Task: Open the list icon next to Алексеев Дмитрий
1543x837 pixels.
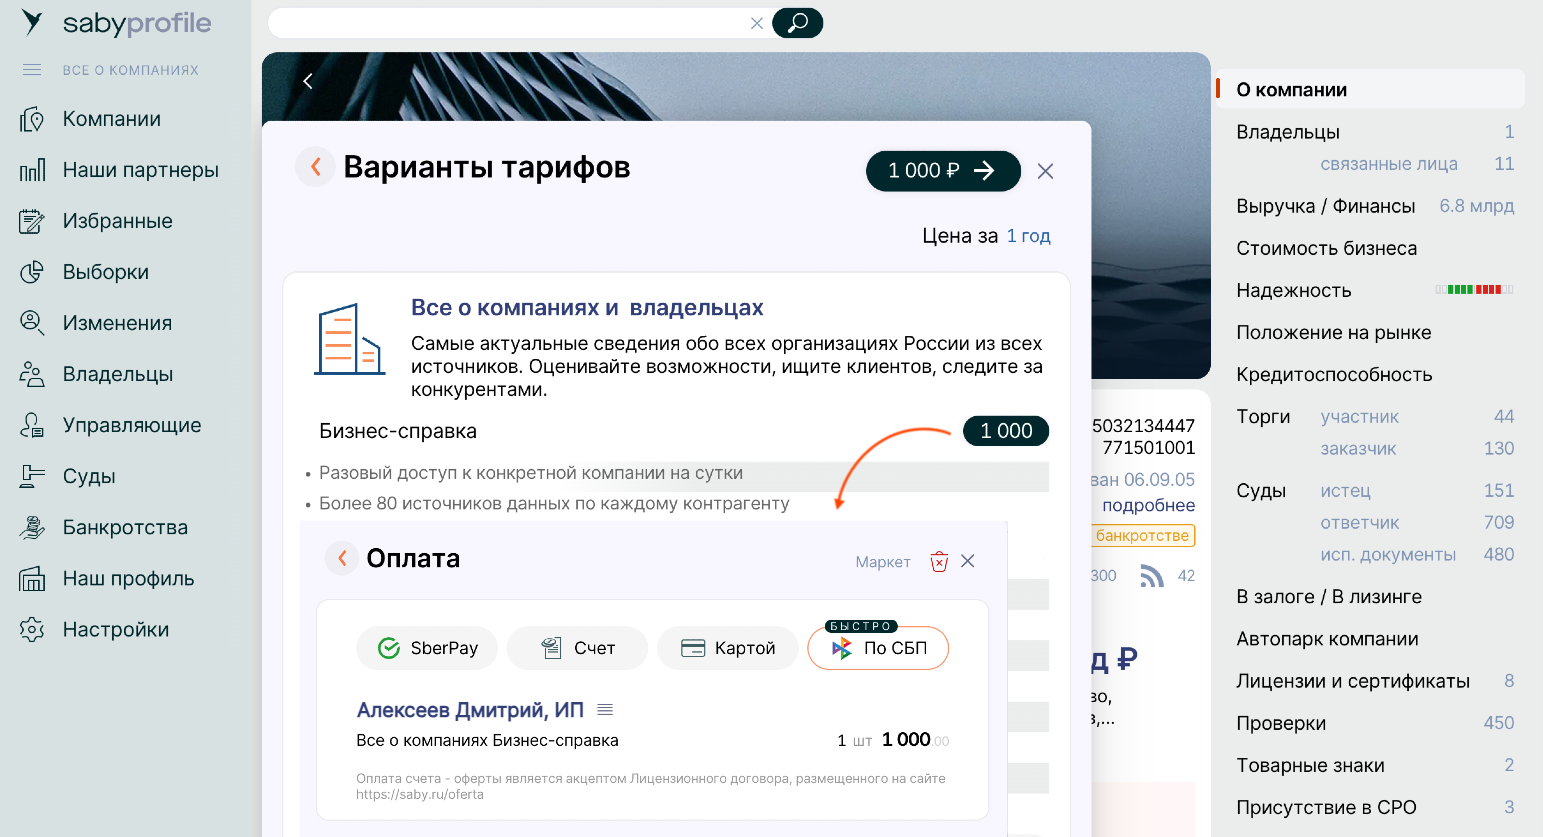Action: (605, 710)
